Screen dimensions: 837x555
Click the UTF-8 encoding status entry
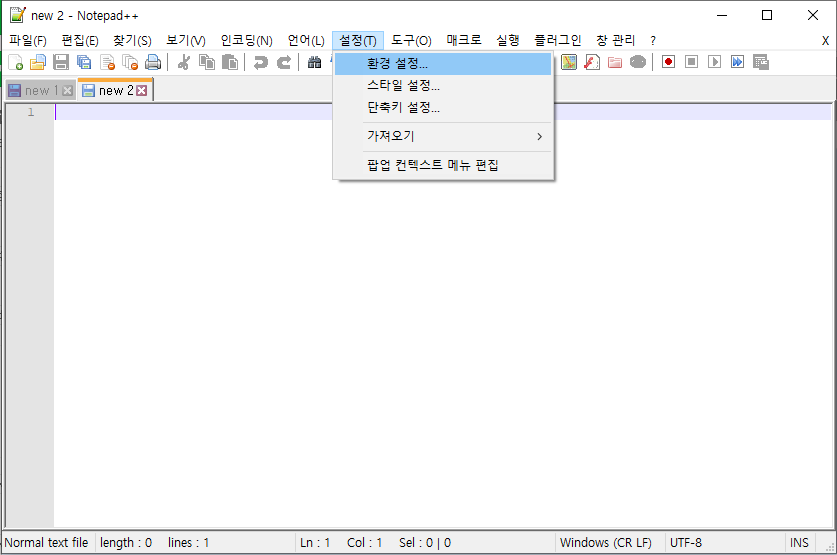click(x=686, y=543)
